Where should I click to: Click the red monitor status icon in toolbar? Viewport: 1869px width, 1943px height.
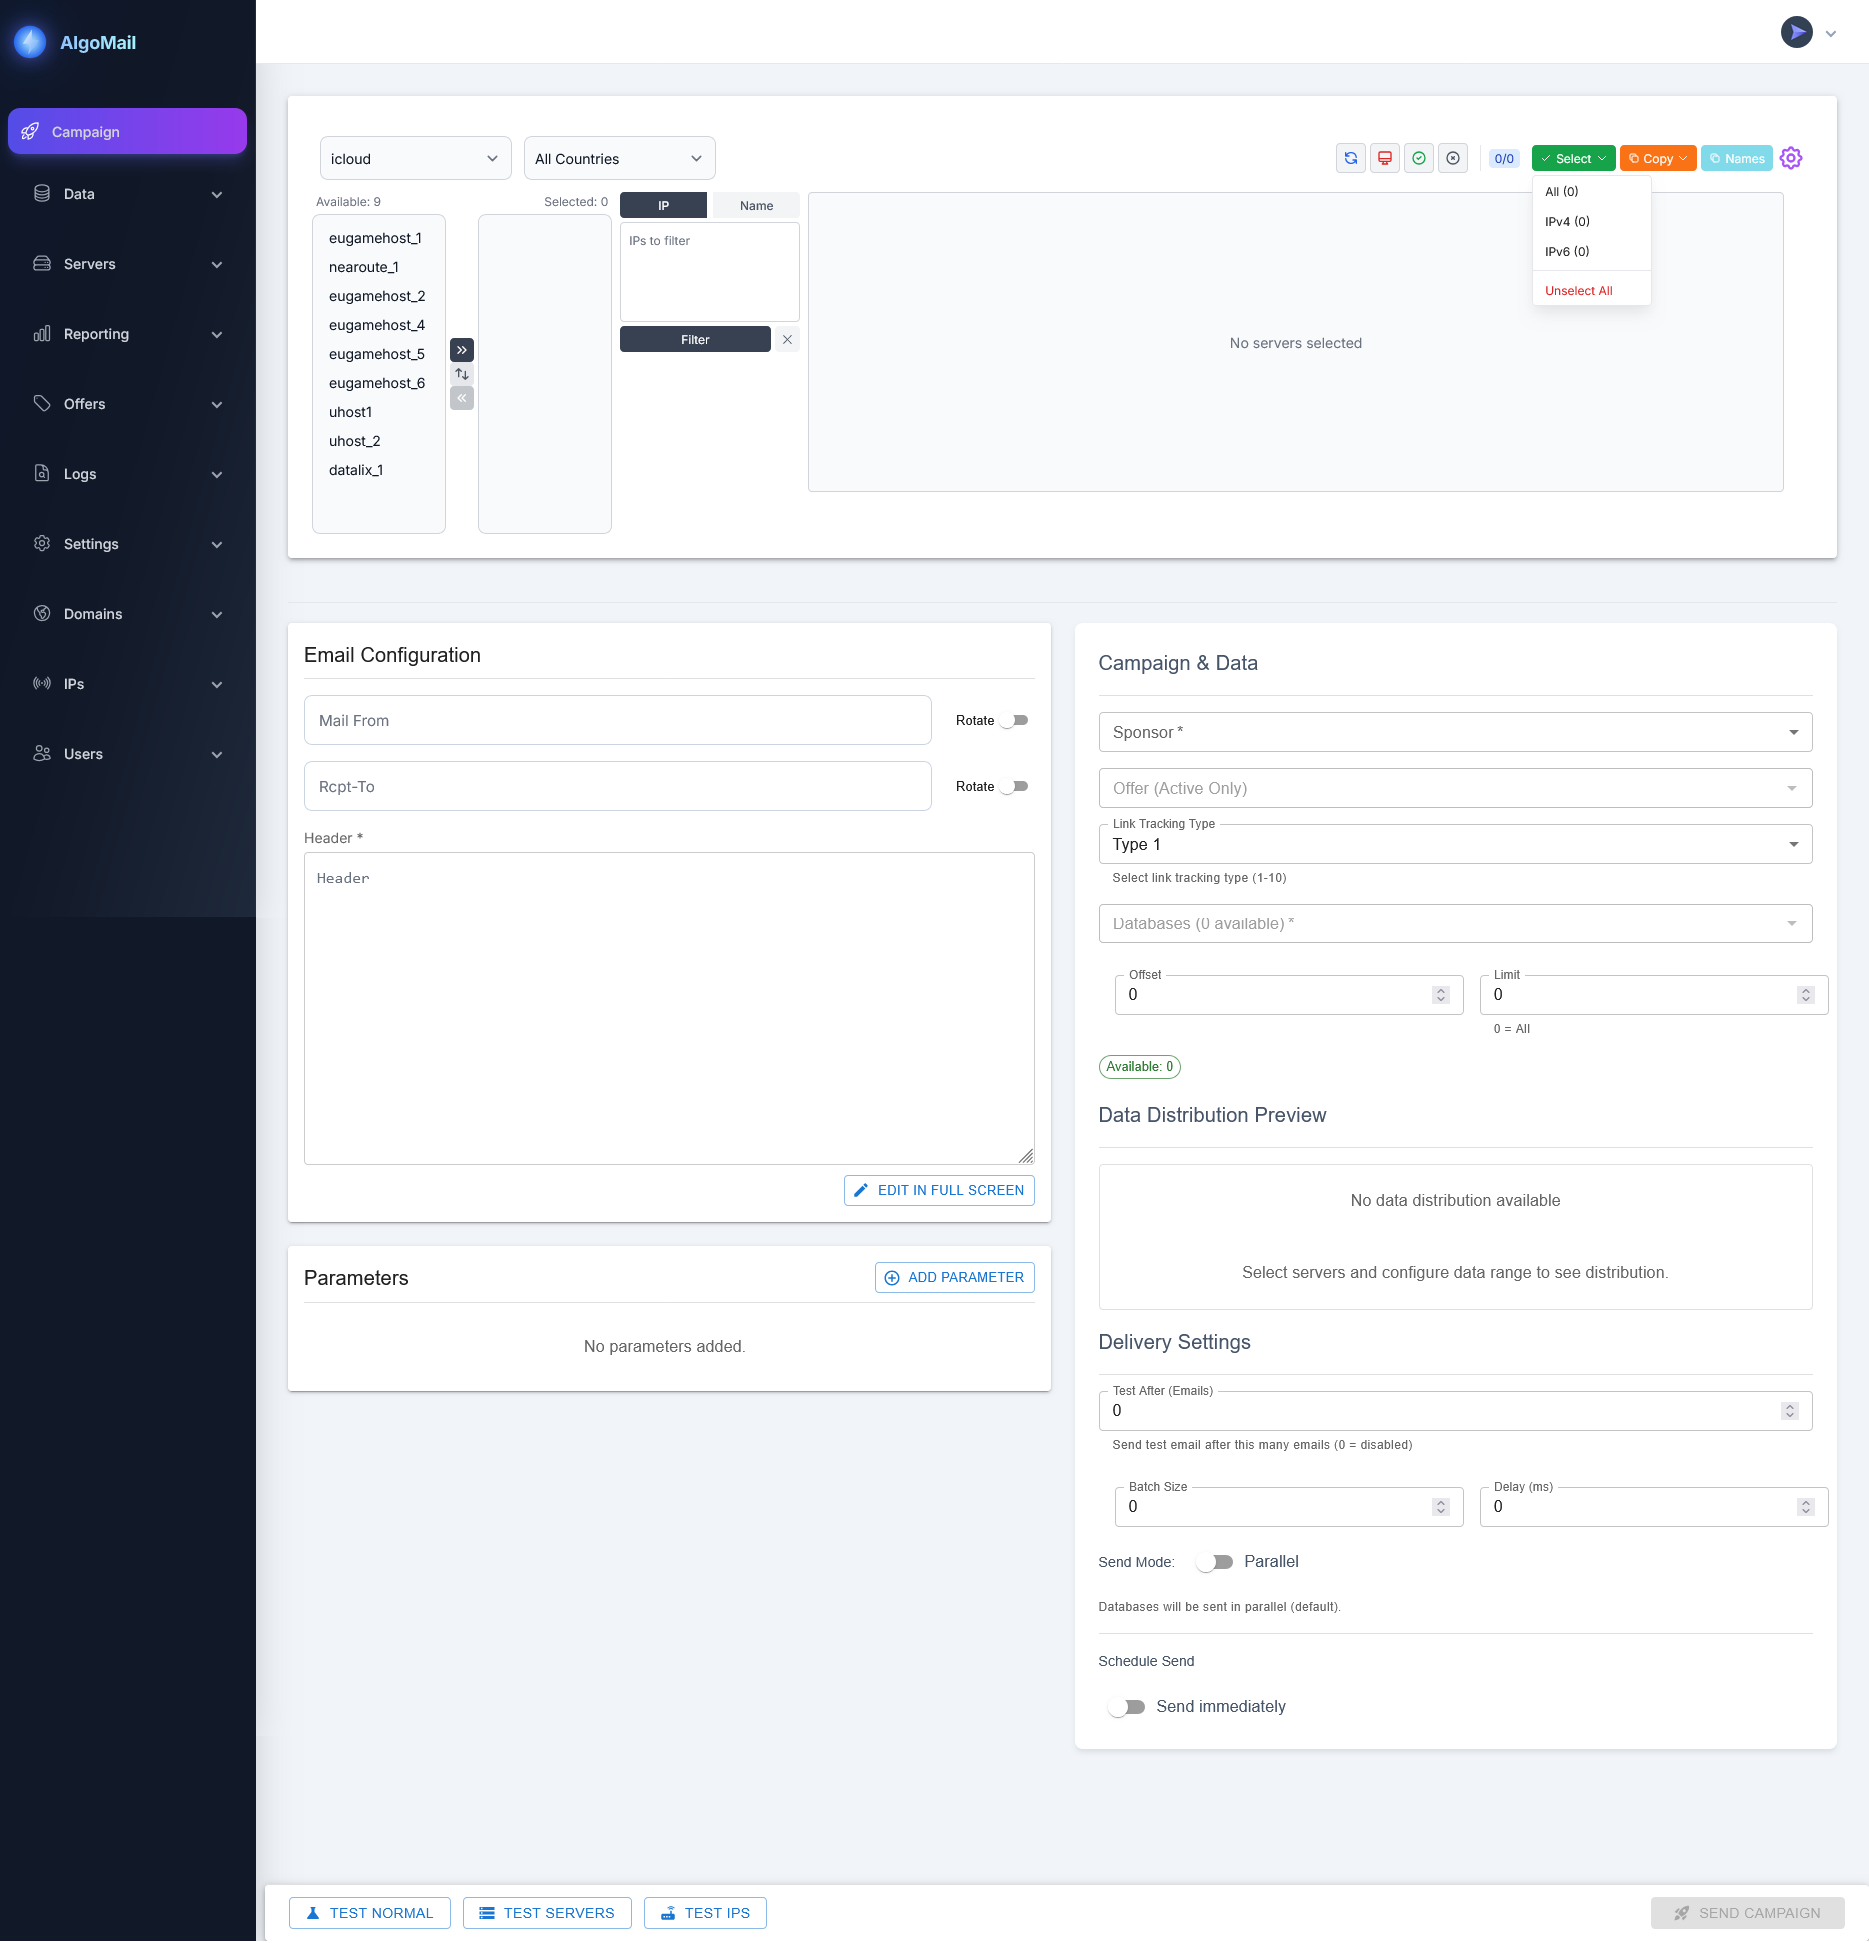(x=1385, y=158)
